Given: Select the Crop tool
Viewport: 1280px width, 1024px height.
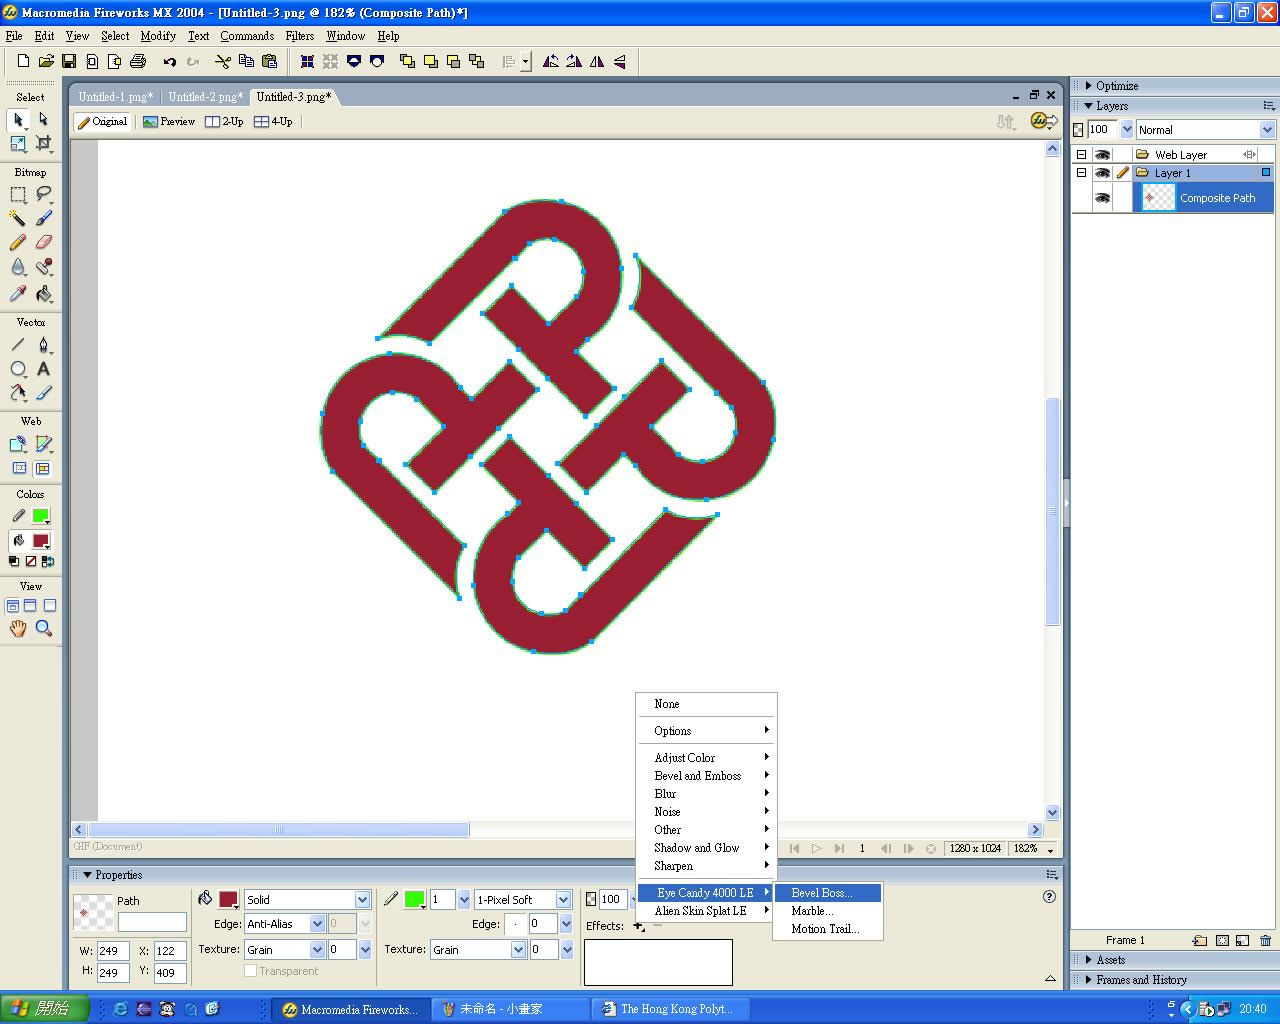Looking at the screenshot, I should point(43,144).
